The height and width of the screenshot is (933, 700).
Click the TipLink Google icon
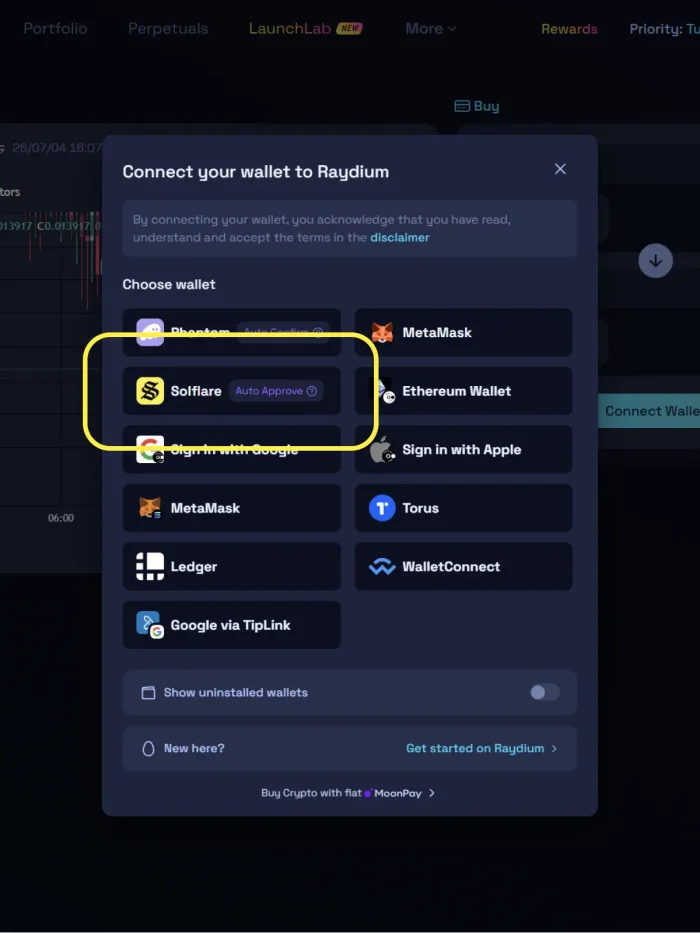click(x=150, y=625)
